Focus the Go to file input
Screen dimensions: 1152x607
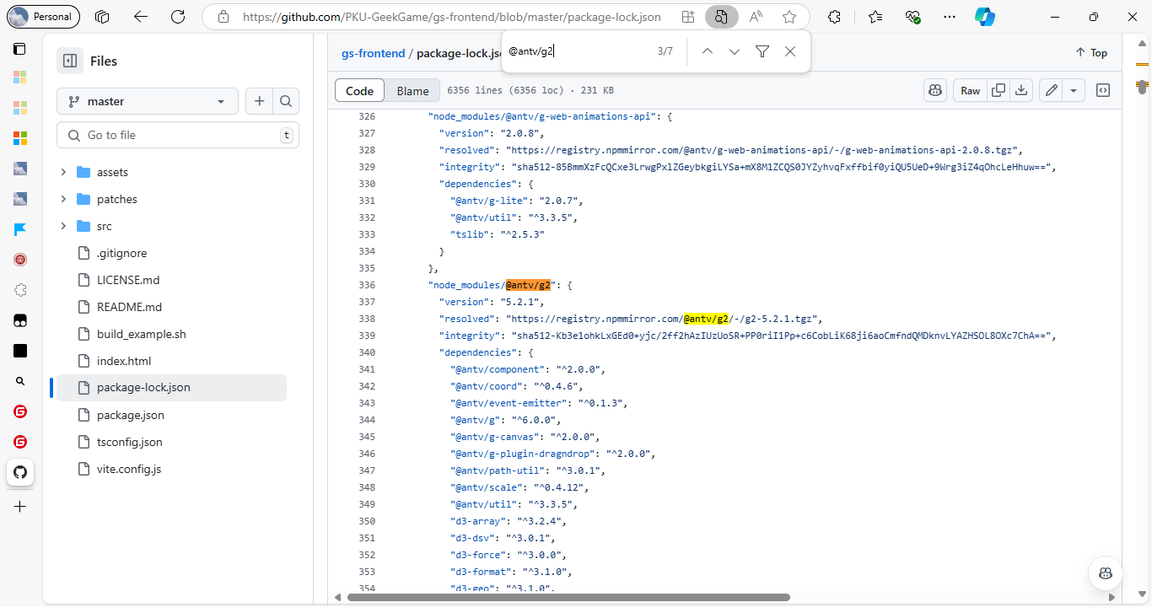(177, 135)
